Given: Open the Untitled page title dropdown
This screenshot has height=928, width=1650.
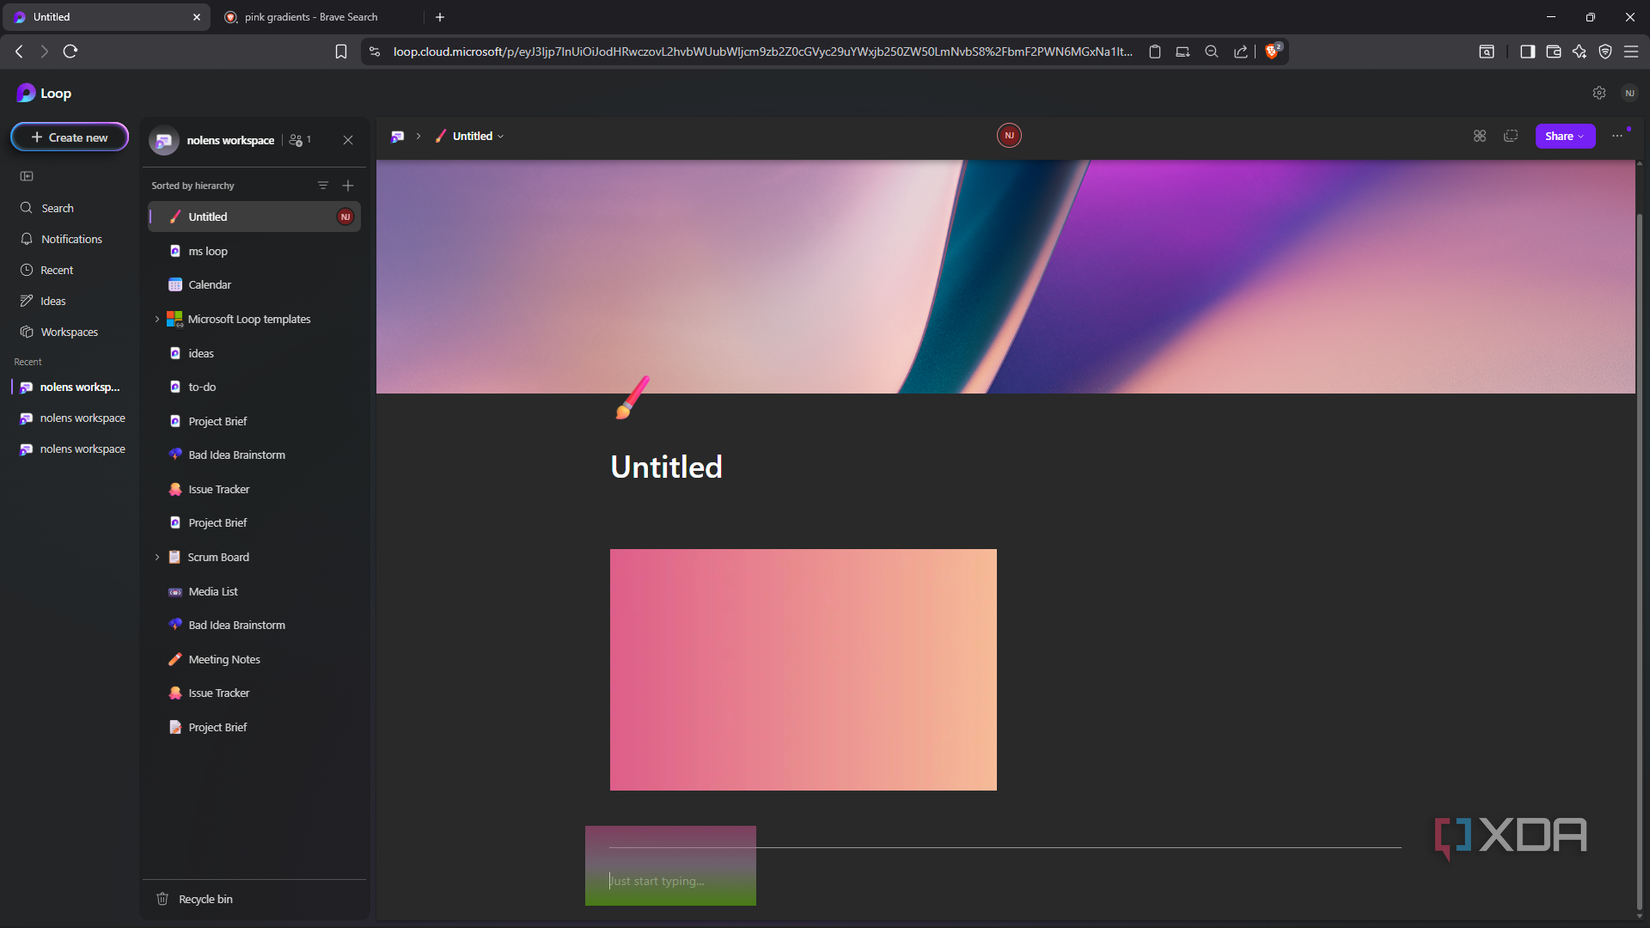Looking at the screenshot, I should point(502,136).
